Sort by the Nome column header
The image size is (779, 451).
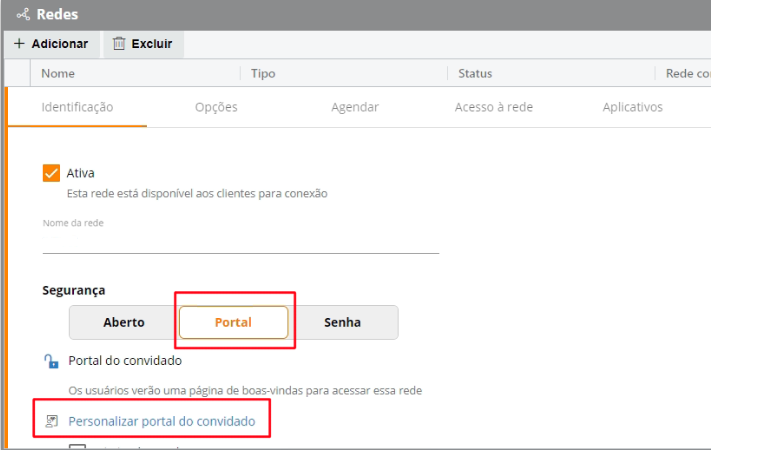pyautogui.click(x=58, y=74)
